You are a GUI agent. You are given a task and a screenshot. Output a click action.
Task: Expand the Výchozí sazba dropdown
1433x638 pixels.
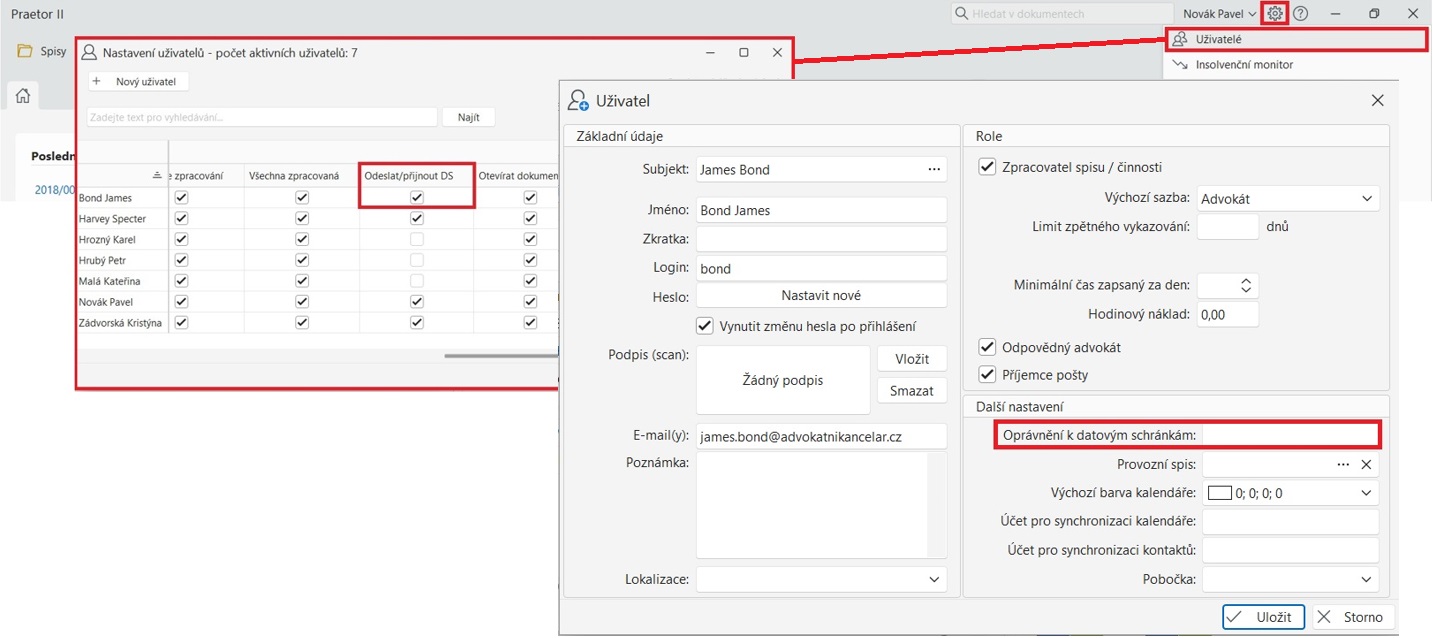pyautogui.click(x=1367, y=199)
